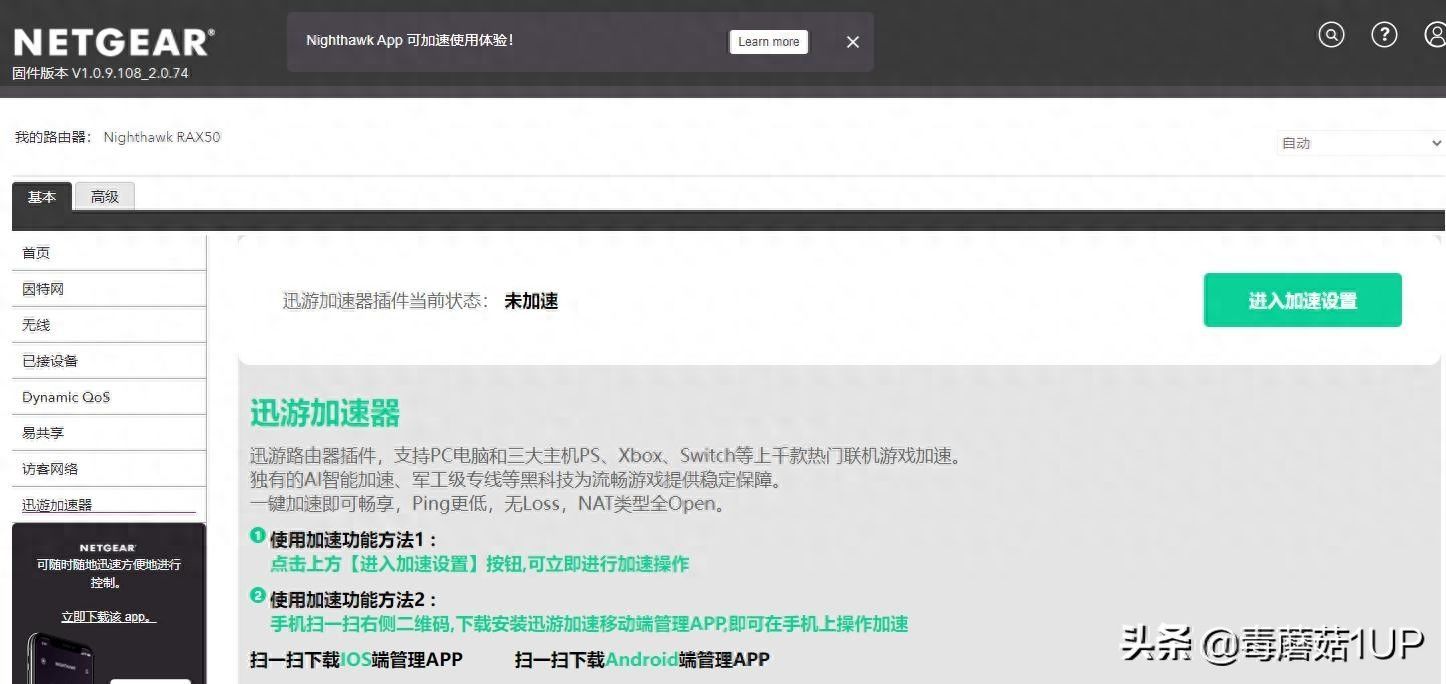Open 因特网 settings from sidebar
Image resolution: width=1446 pixels, height=684 pixels.
coord(40,288)
